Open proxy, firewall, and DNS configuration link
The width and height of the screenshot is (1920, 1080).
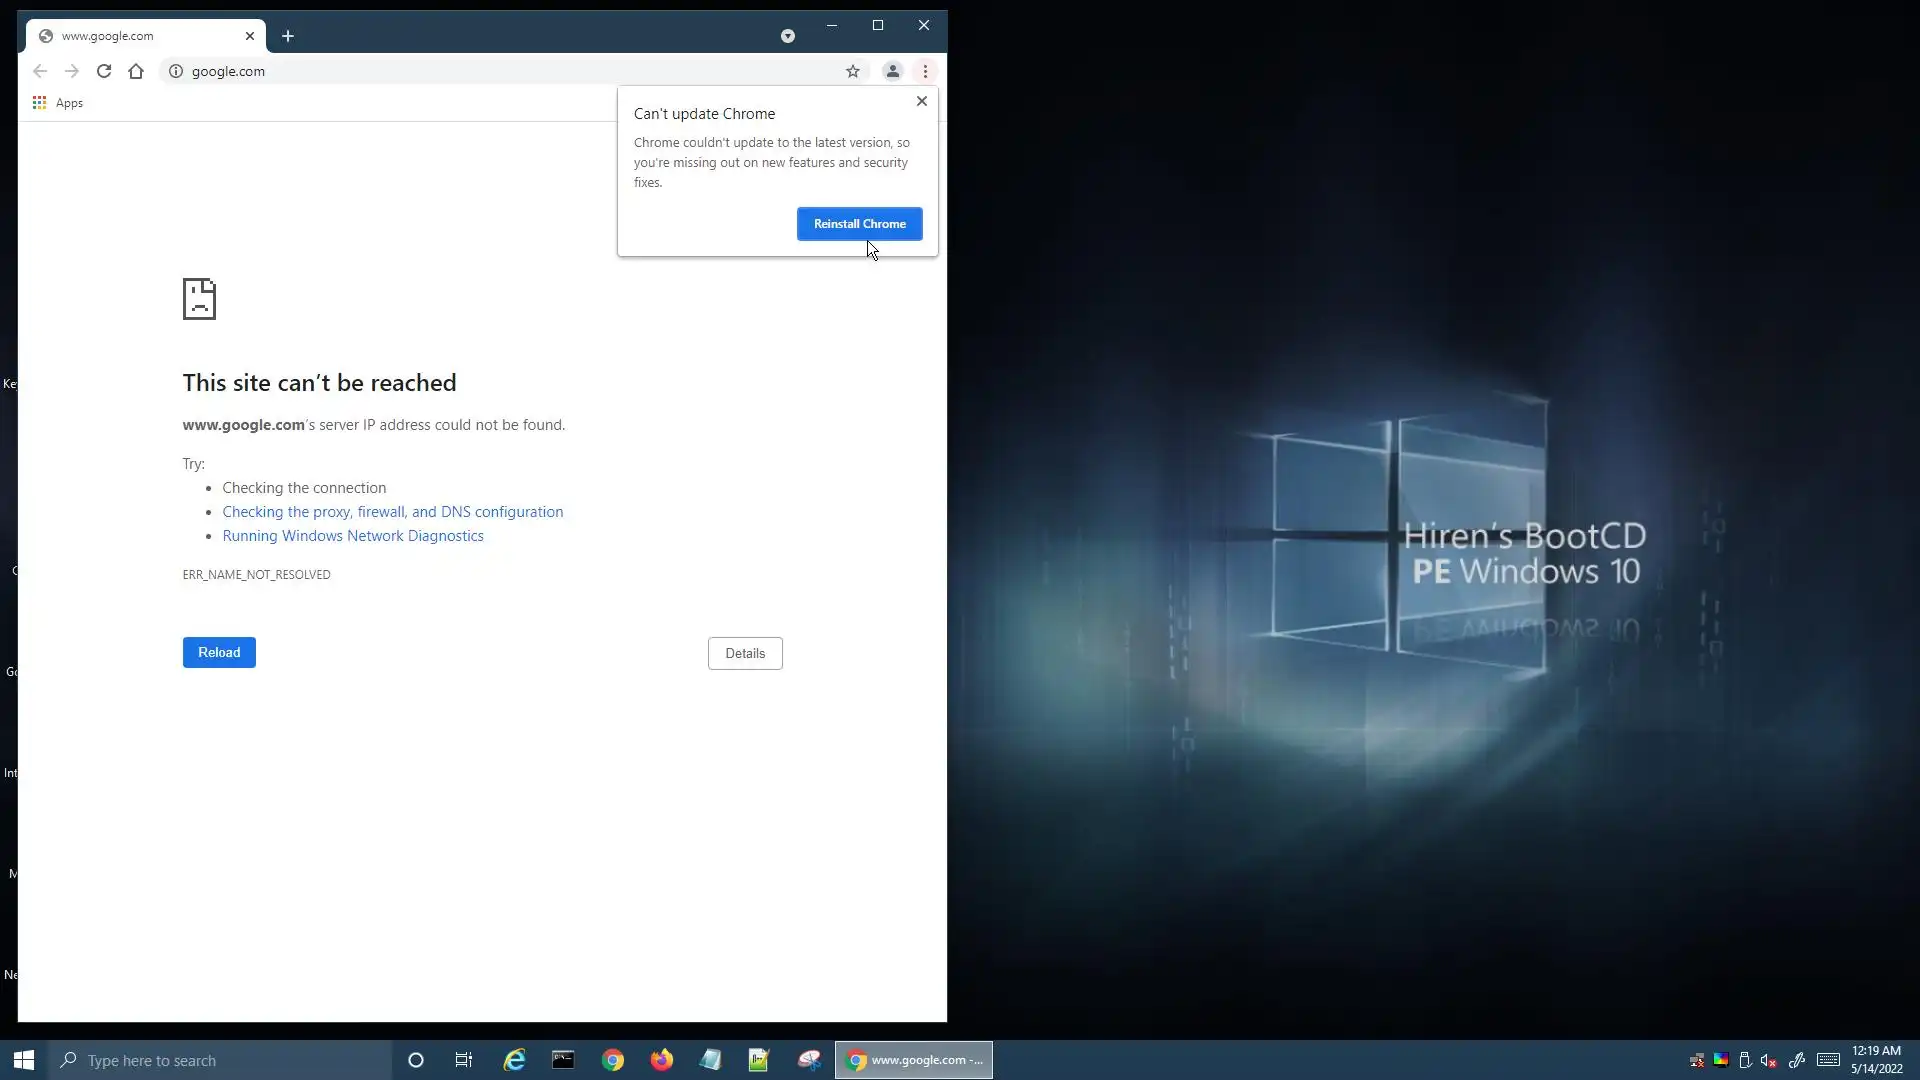[x=392, y=512]
